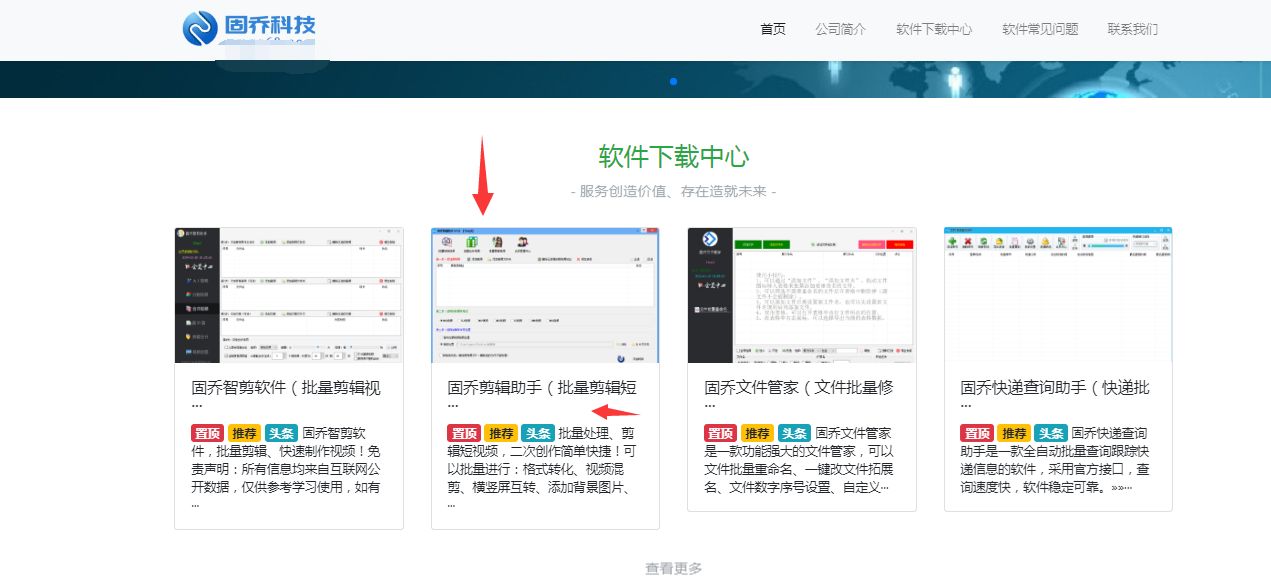Open the 固乔智剪软件 screenshot thumbnail

coord(289,295)
